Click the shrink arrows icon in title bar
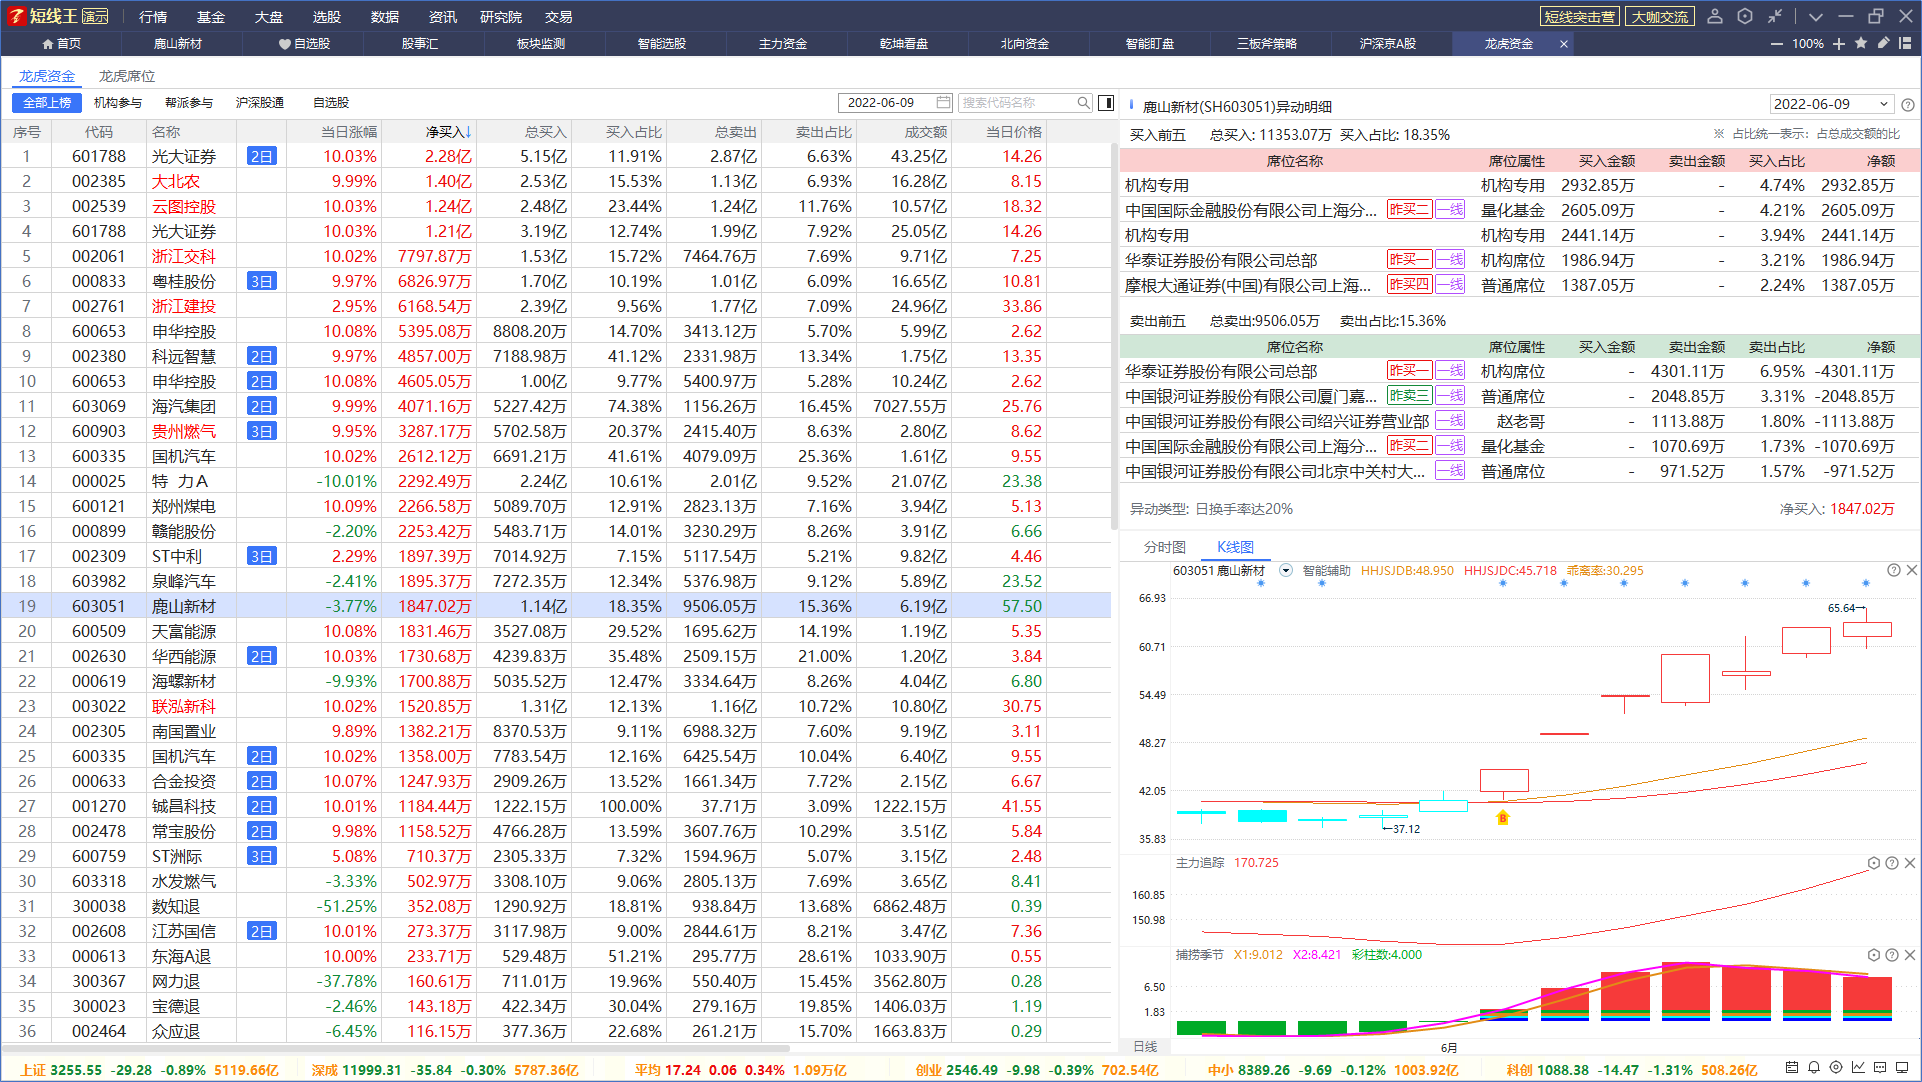Screen dimensions: 1922x1082 (x=1775, y=16)
